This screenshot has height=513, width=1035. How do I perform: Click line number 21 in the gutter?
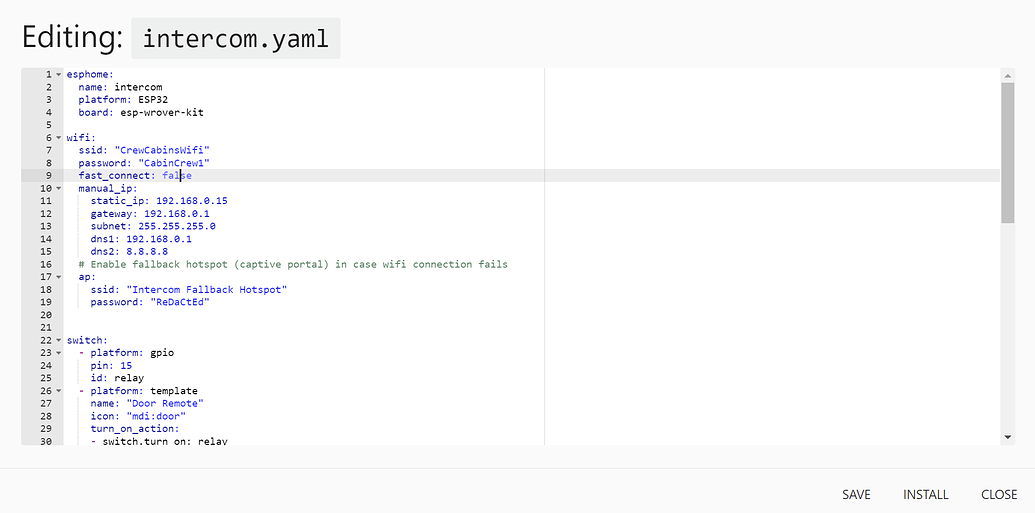(45, 327)
